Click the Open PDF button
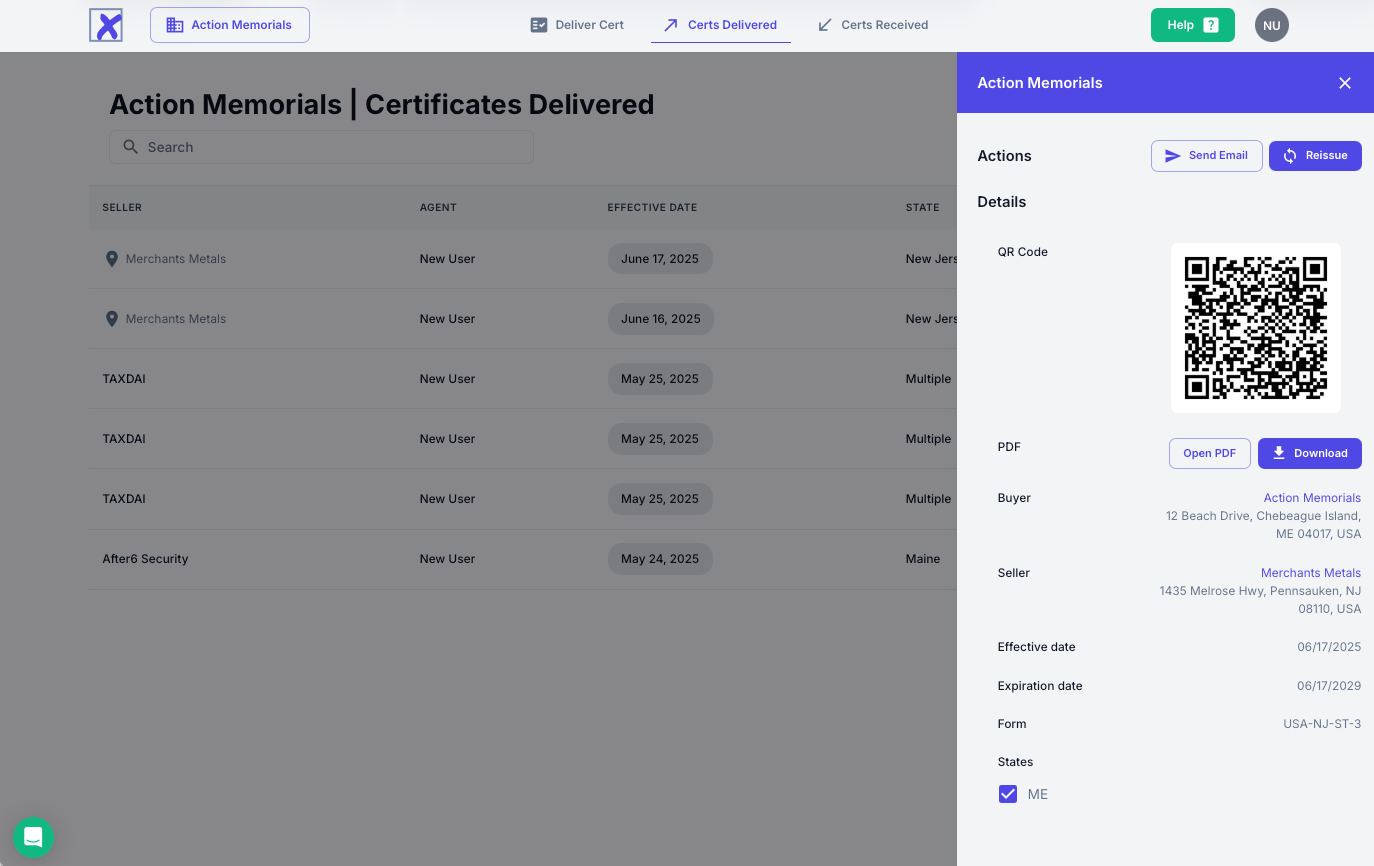 (x=1209, y=453)
